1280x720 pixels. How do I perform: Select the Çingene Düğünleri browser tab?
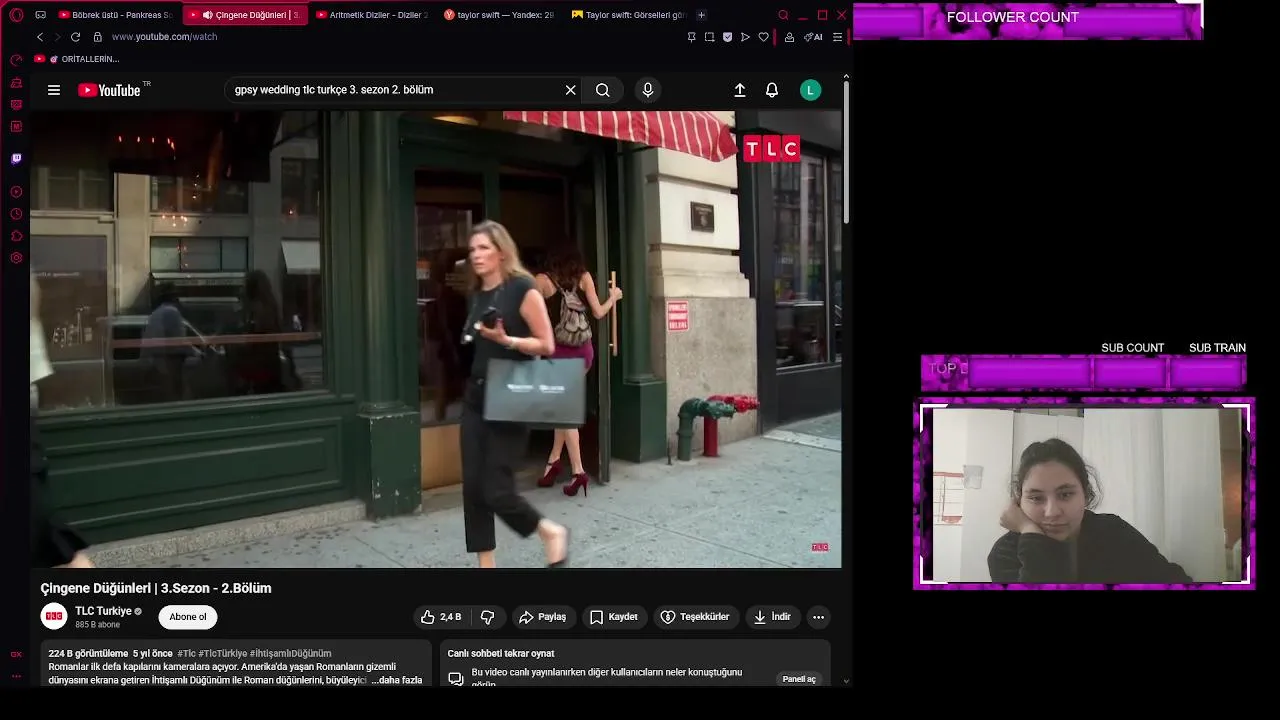pyautogui.click(x=245, y=15)
